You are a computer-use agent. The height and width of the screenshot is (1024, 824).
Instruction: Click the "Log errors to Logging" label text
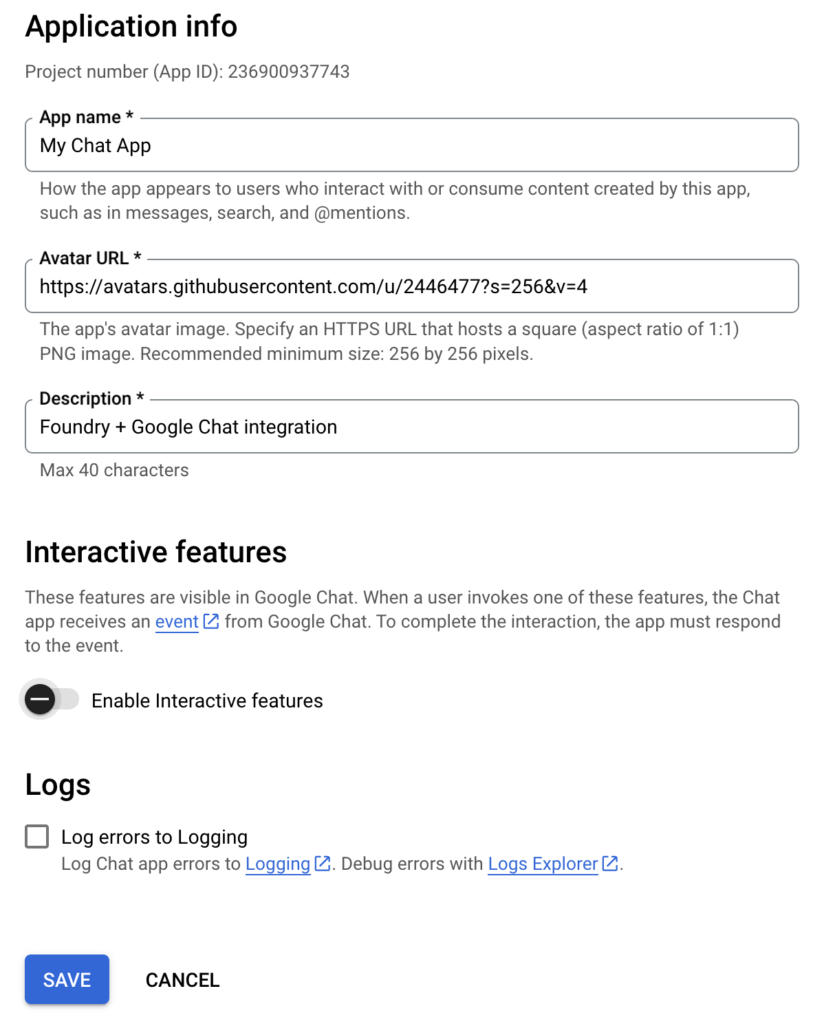tap(154, 837)
